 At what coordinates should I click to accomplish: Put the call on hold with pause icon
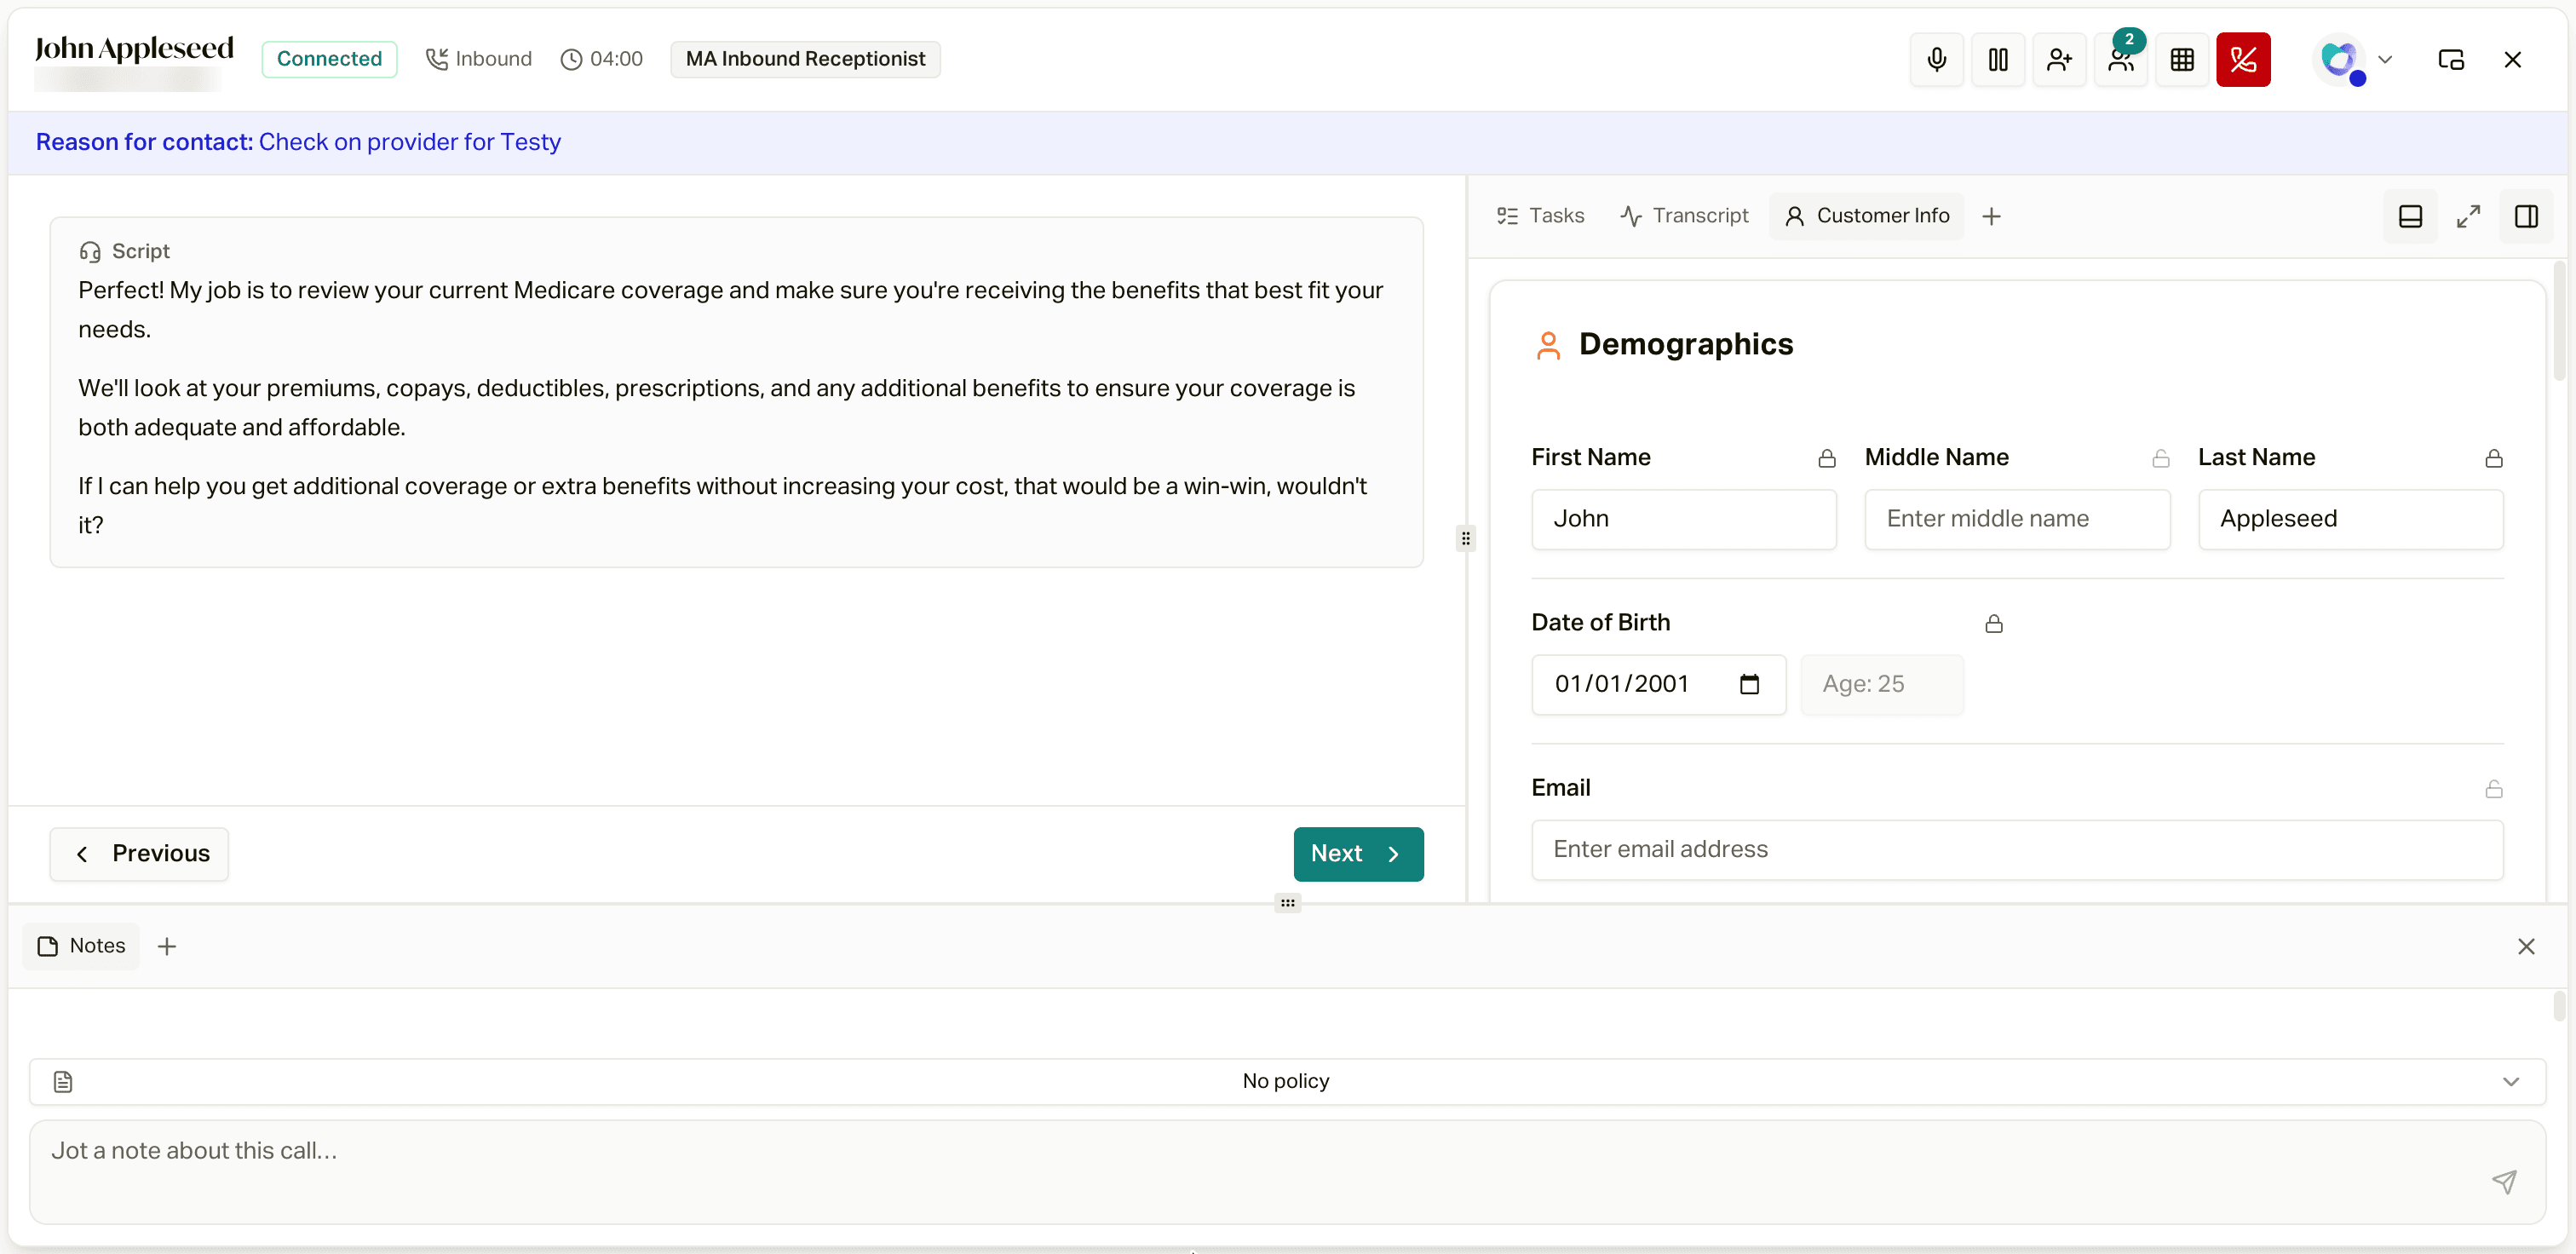[1997, 59]
